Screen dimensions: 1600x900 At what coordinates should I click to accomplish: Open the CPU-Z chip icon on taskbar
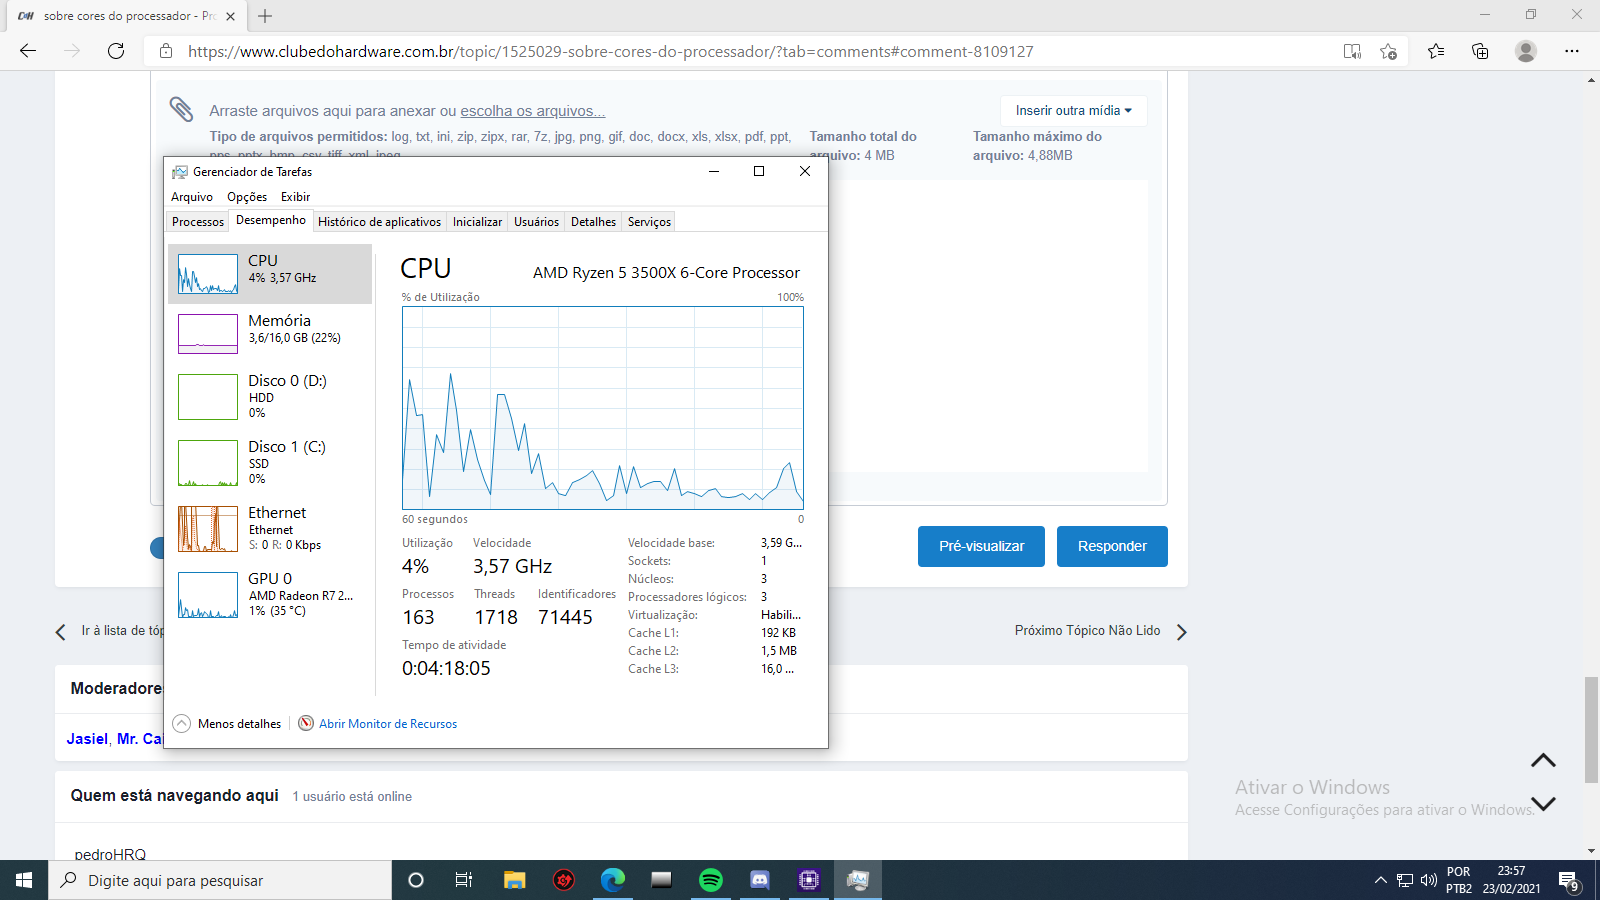(809, 880)
